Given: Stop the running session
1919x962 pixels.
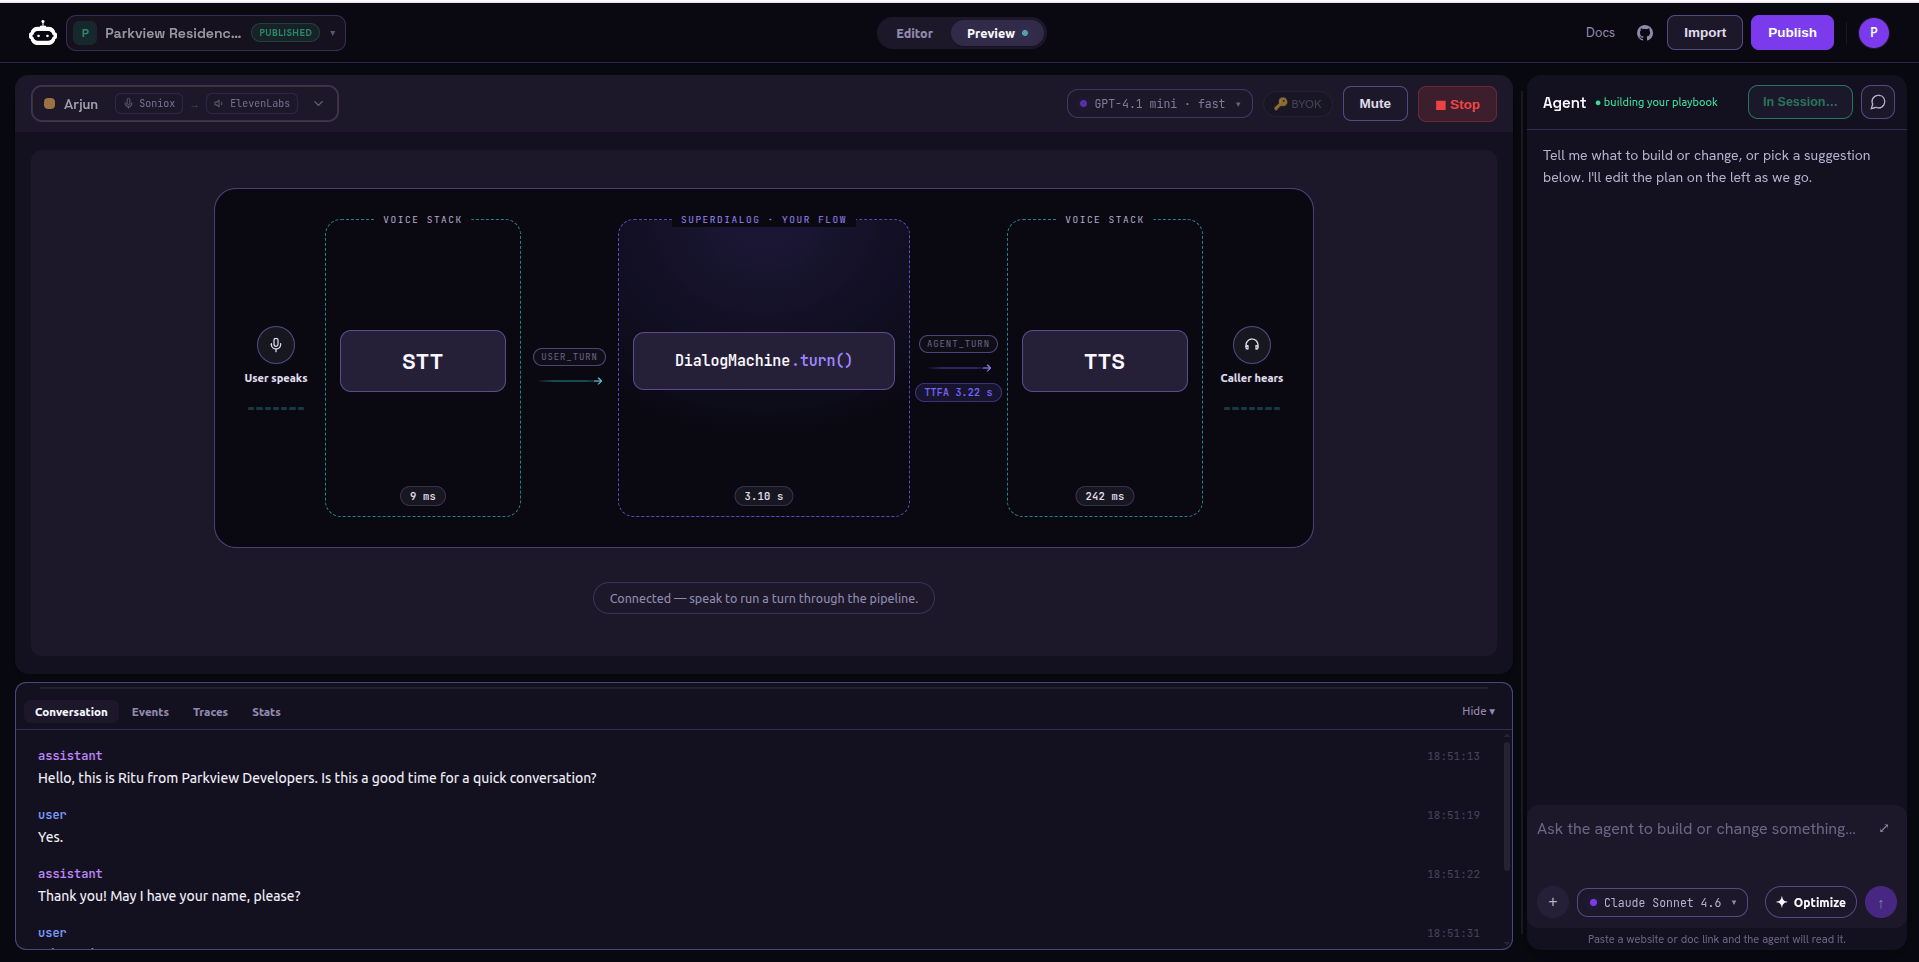Looking at the screenshot, I should (1457, 104).
